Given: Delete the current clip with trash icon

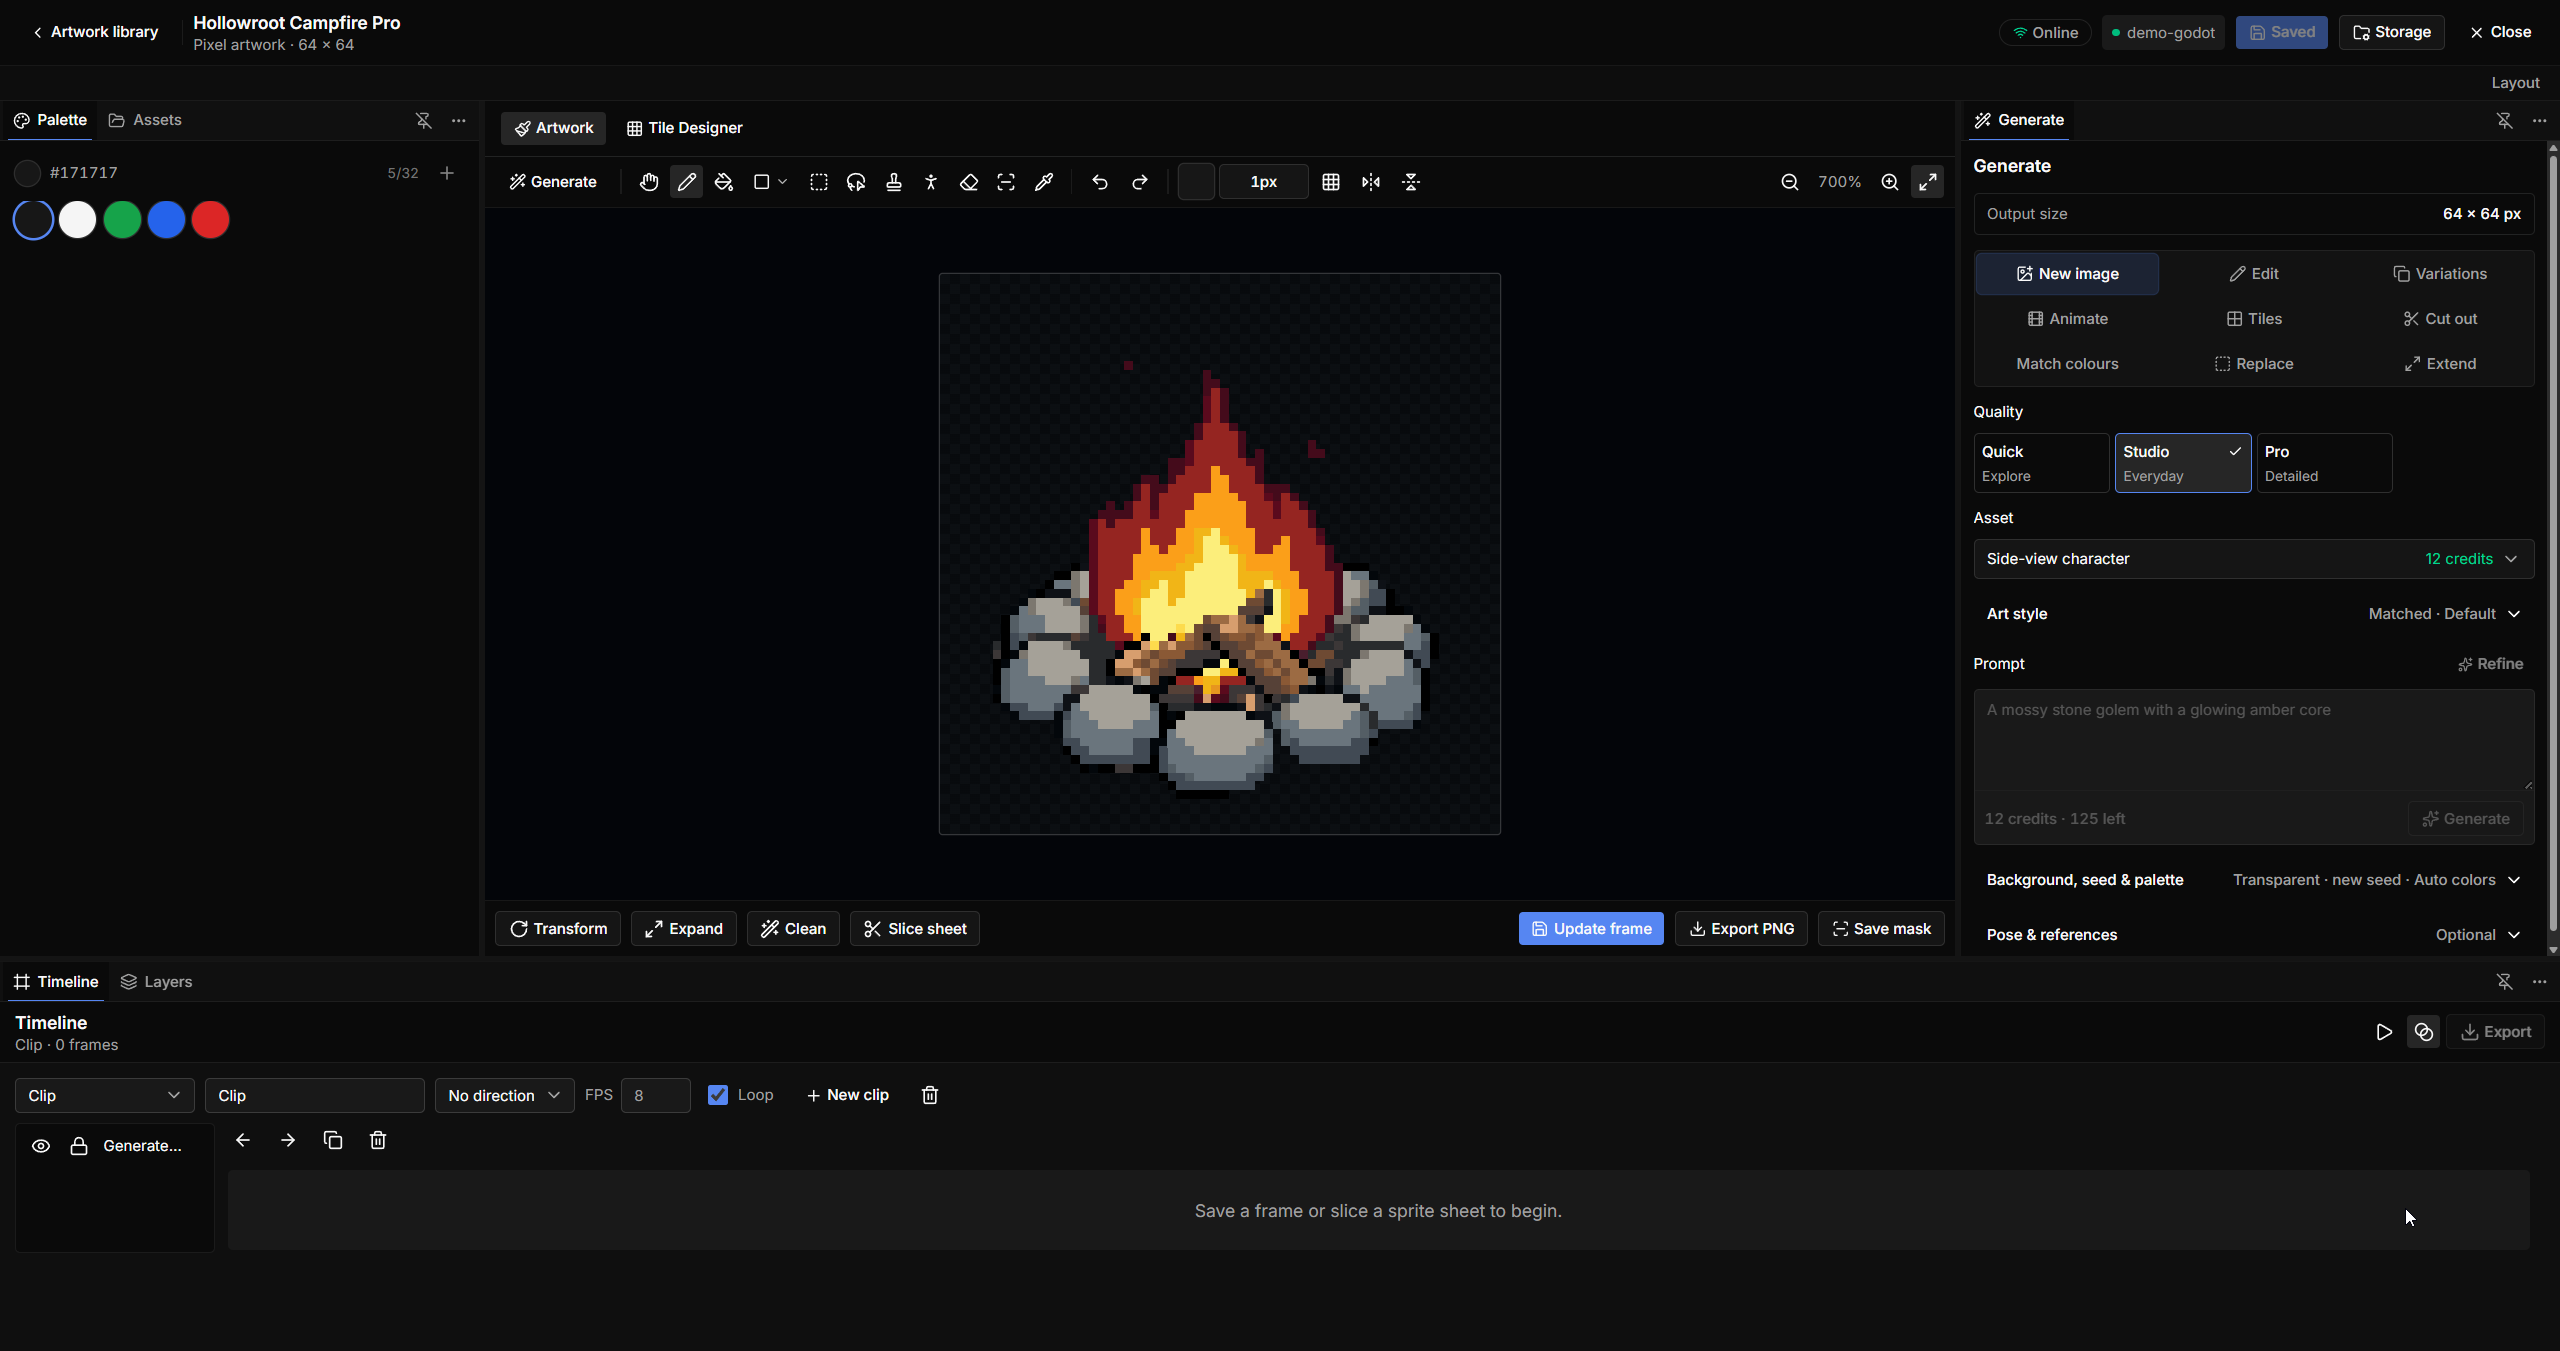Looking at the screenshot, I should click(x=930, y=1095).
